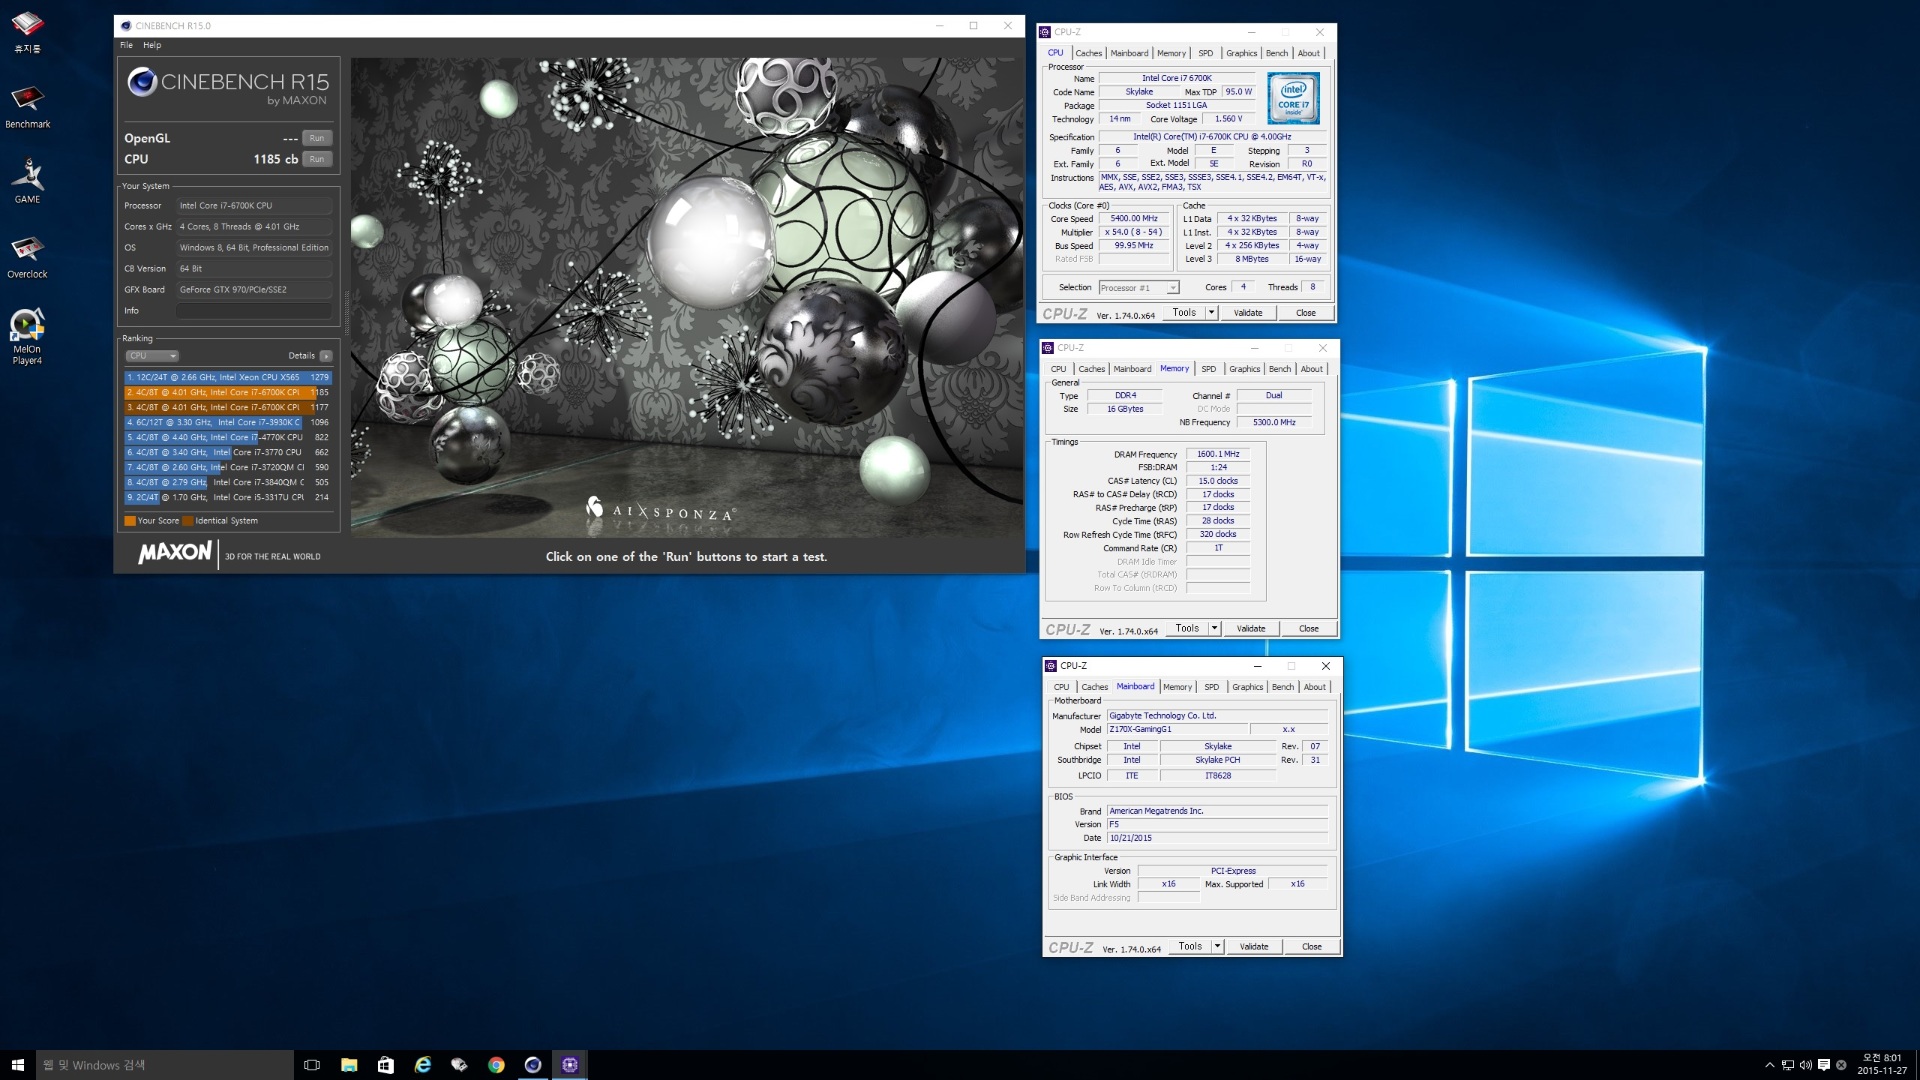The width and height of the screenshot is (1920, 1080).
Task: Click Close button in bottom CPU-Z window
Action: (x=1312, y=947)
